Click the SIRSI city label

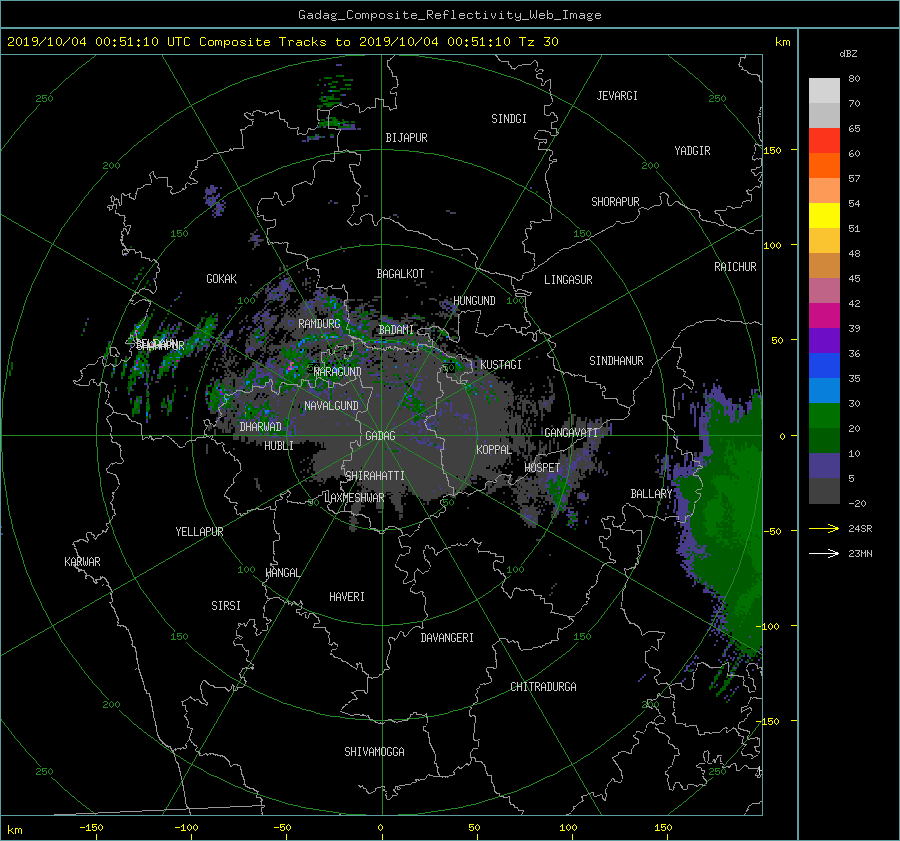click(x=226, y=606)
